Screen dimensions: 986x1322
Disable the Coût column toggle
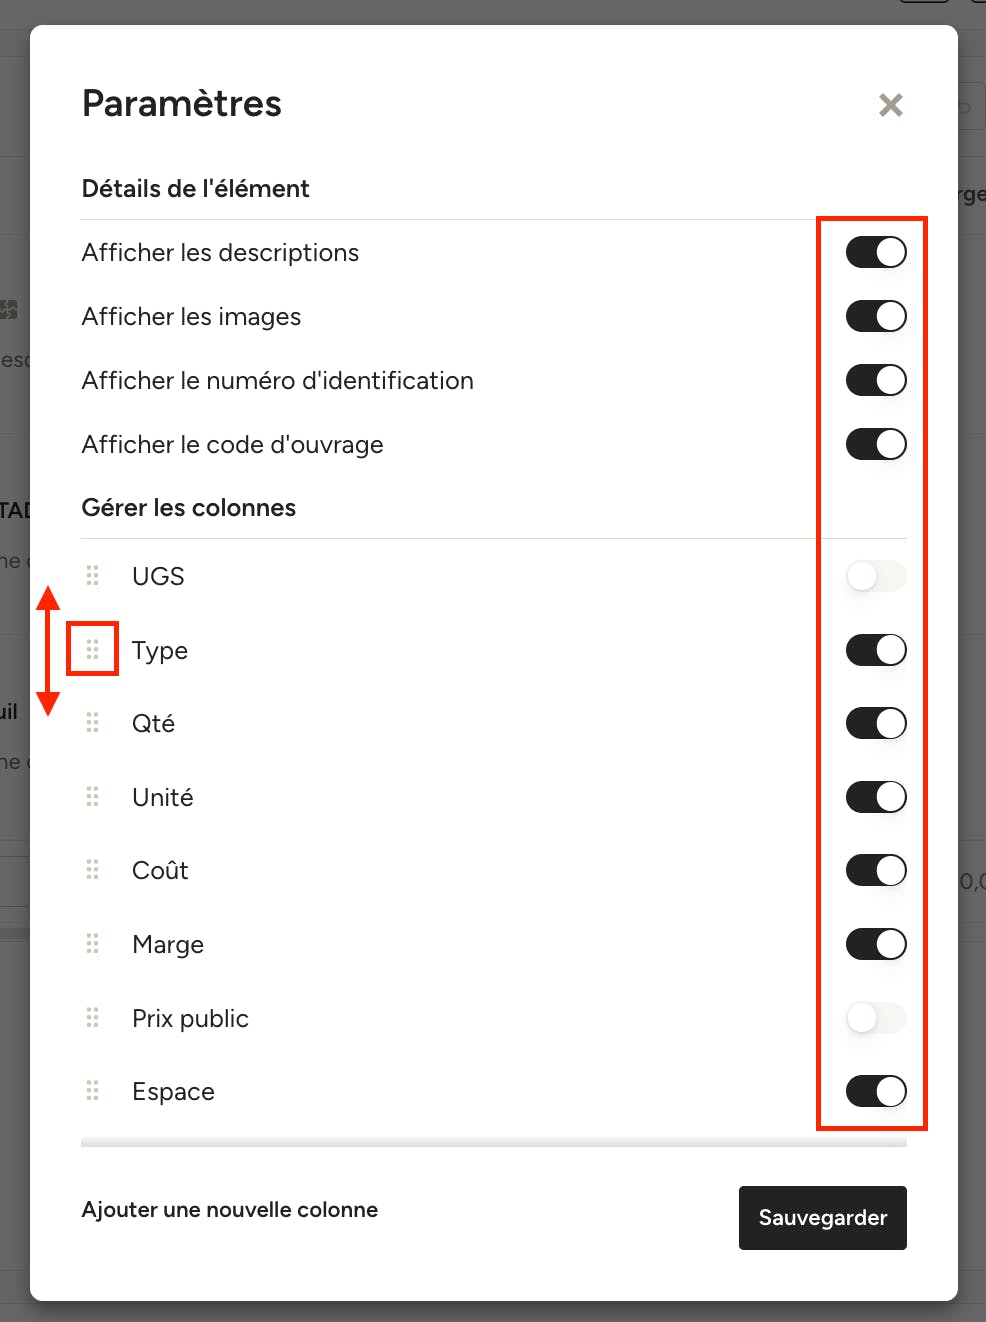point(876,870)
